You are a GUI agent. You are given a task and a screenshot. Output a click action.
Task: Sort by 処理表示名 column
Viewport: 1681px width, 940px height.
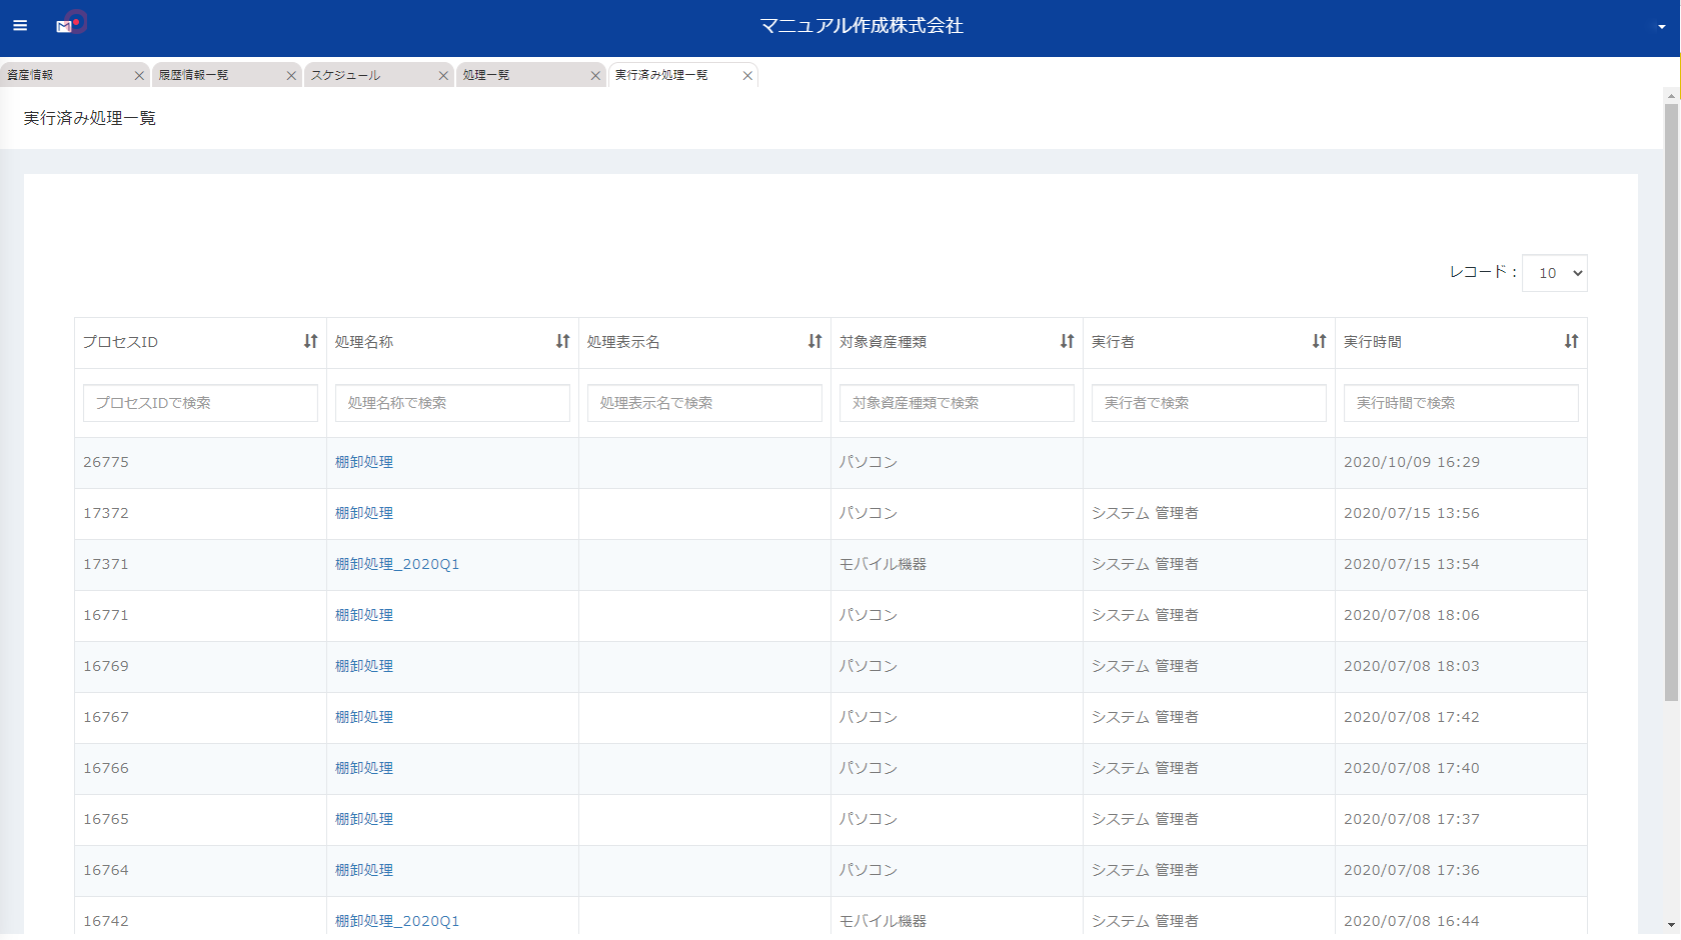pos(815,342)
